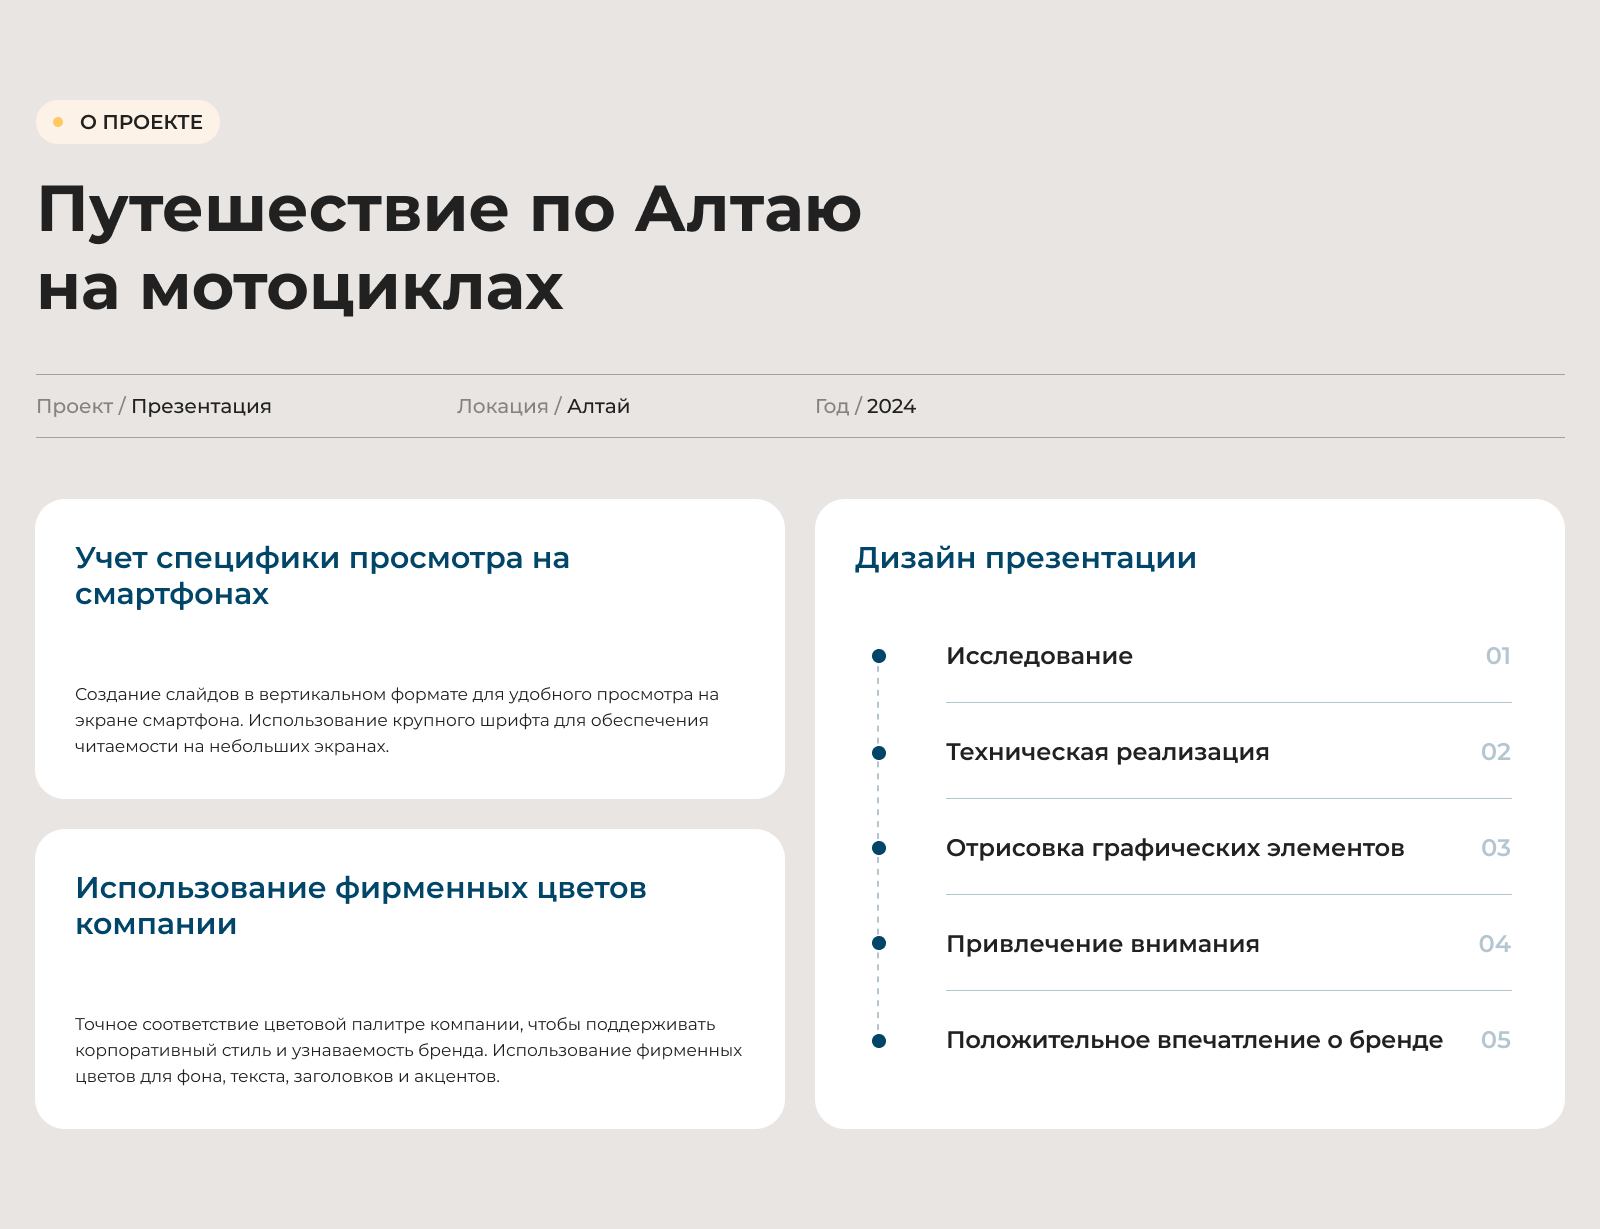The height and width of the screenshot is (1229, 1600).
Task: Select the dot next to Положительное впечатление о бренде
Action: [879, 1039]
